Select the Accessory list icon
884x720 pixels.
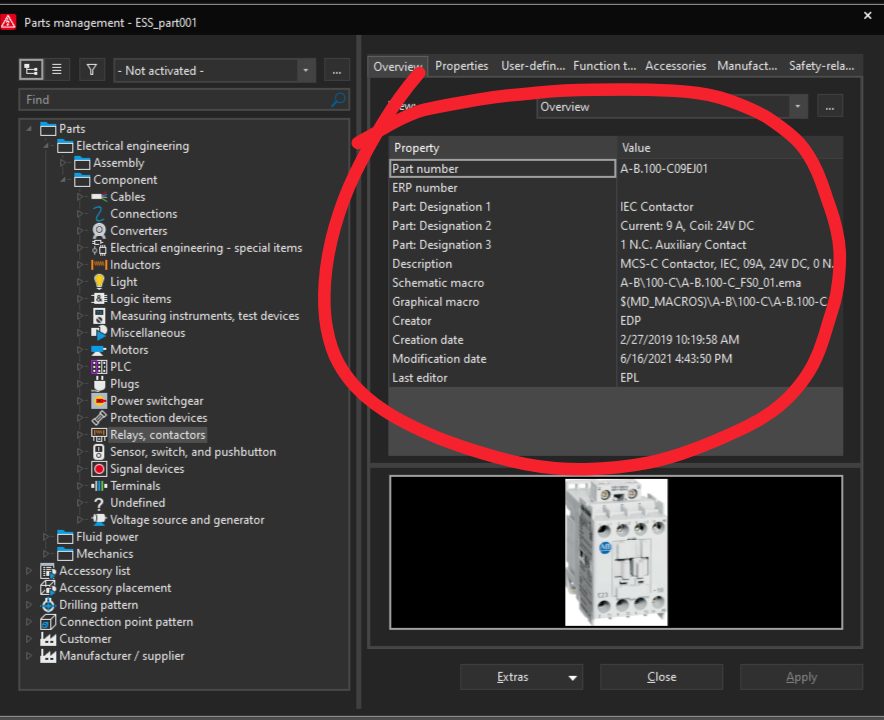pyautogui.click(x=48, y=571)
